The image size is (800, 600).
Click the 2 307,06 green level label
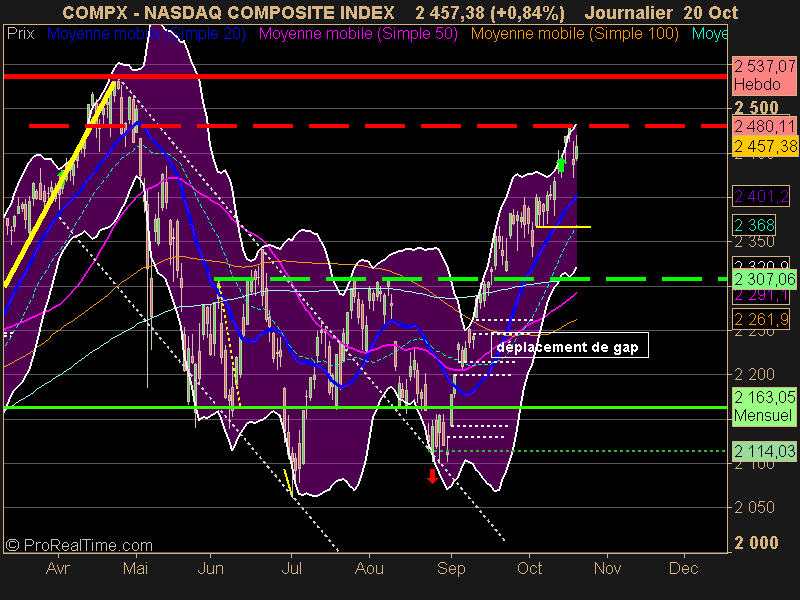pyautogui.click(x=764, y=279)
